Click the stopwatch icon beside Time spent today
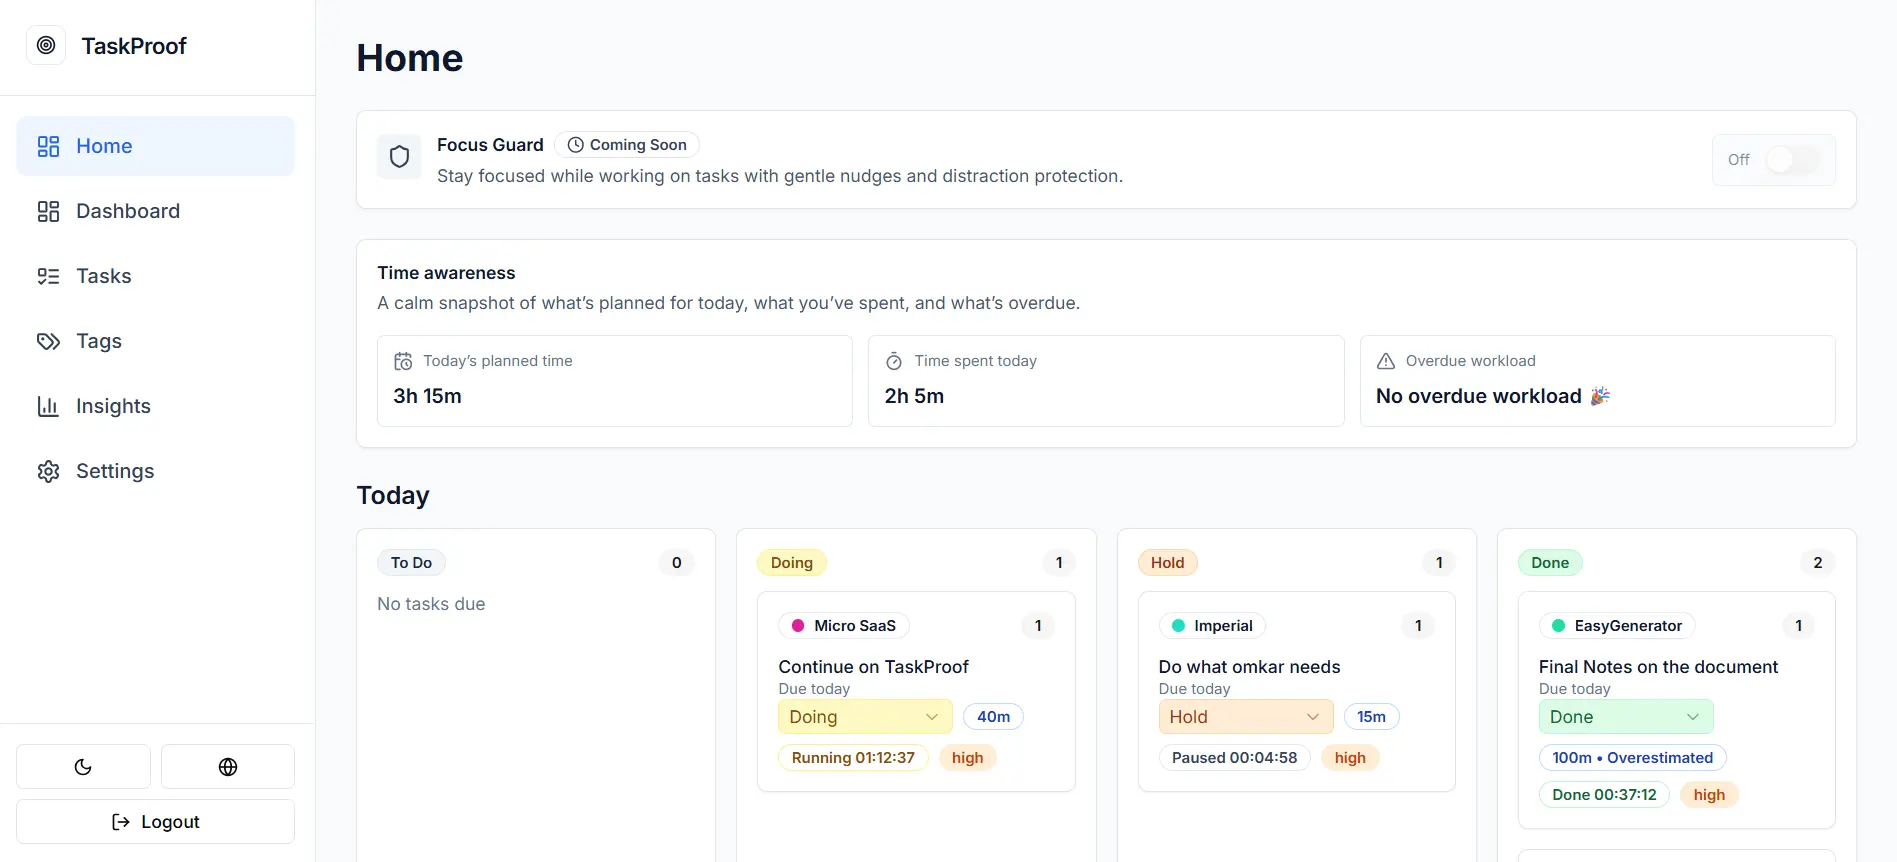The width and height of the screenshot is (1897, 862). 894,361
